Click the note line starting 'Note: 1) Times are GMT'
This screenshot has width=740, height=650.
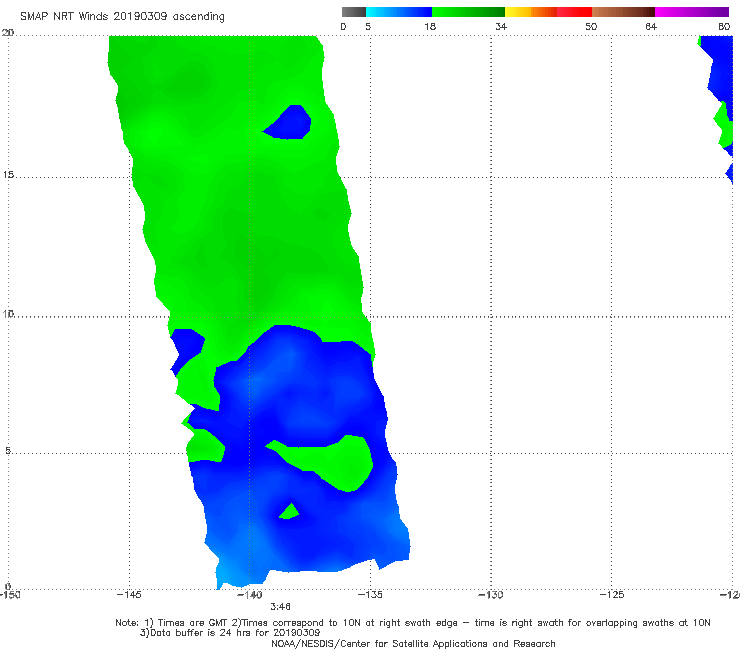click(x=412, y=623)
